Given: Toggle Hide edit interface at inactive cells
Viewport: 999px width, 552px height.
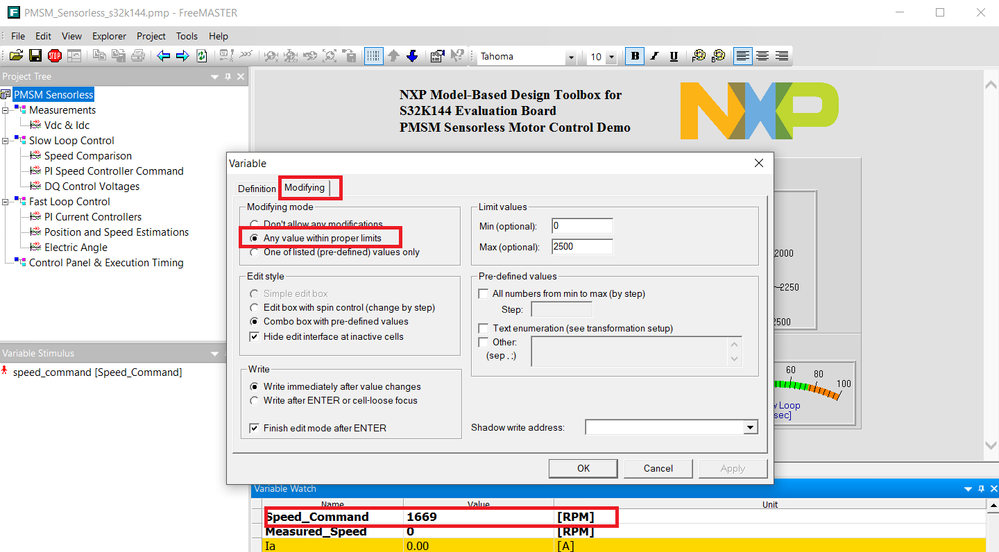Looking at the screenshot, I should pyautogui.click(x=254, y=337).
